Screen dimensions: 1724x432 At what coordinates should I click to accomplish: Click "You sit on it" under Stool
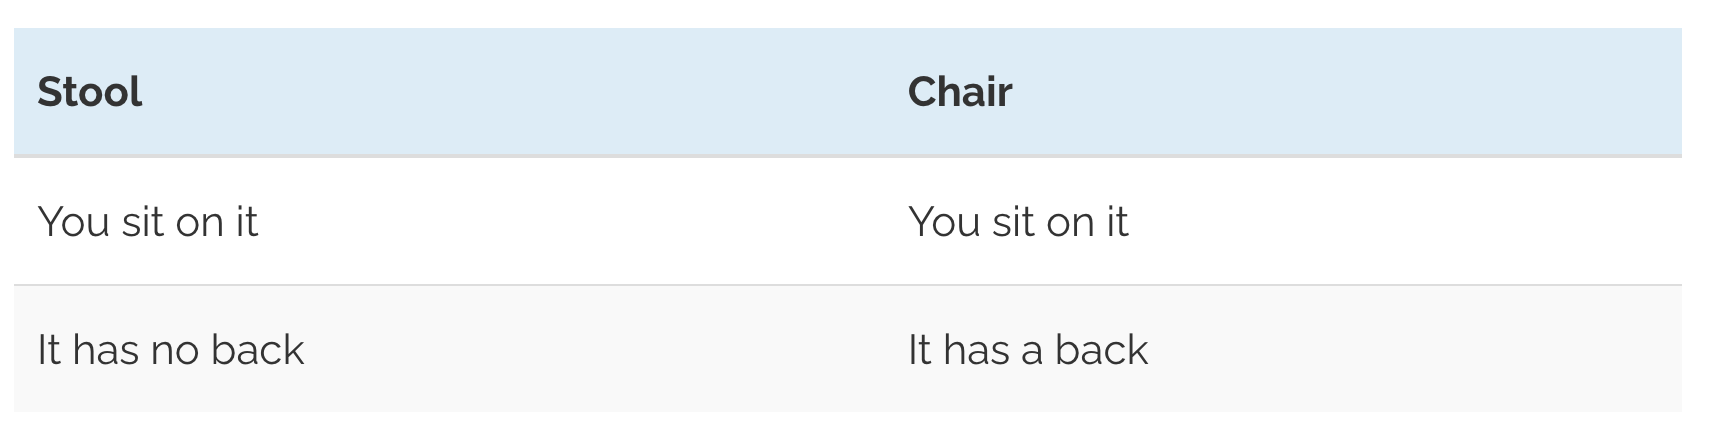coord(148,221)
